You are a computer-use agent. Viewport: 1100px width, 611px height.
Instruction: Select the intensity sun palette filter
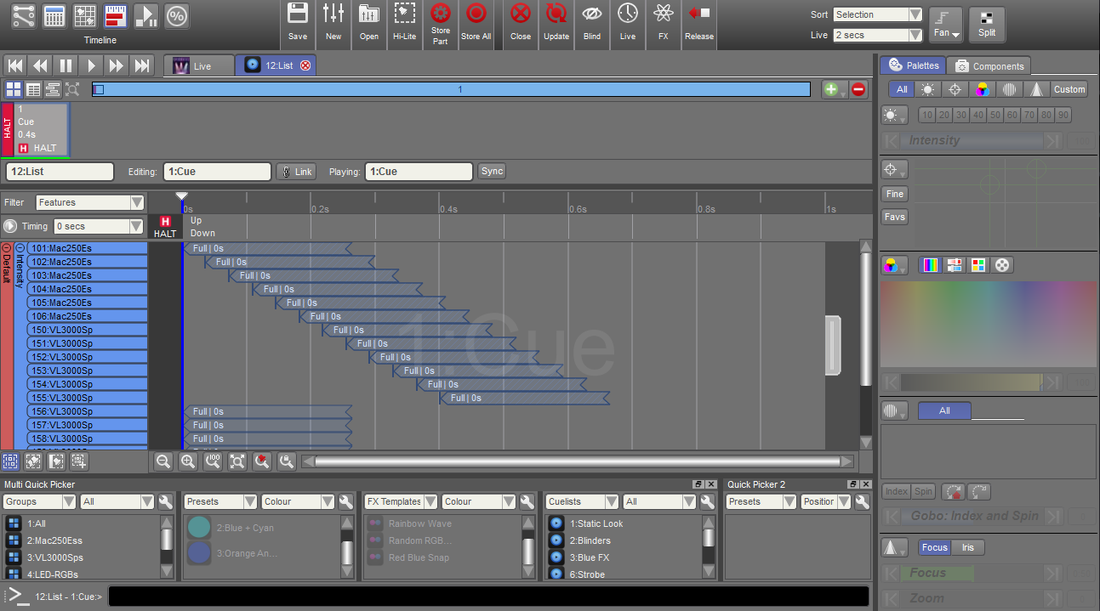tap(927, 89)
